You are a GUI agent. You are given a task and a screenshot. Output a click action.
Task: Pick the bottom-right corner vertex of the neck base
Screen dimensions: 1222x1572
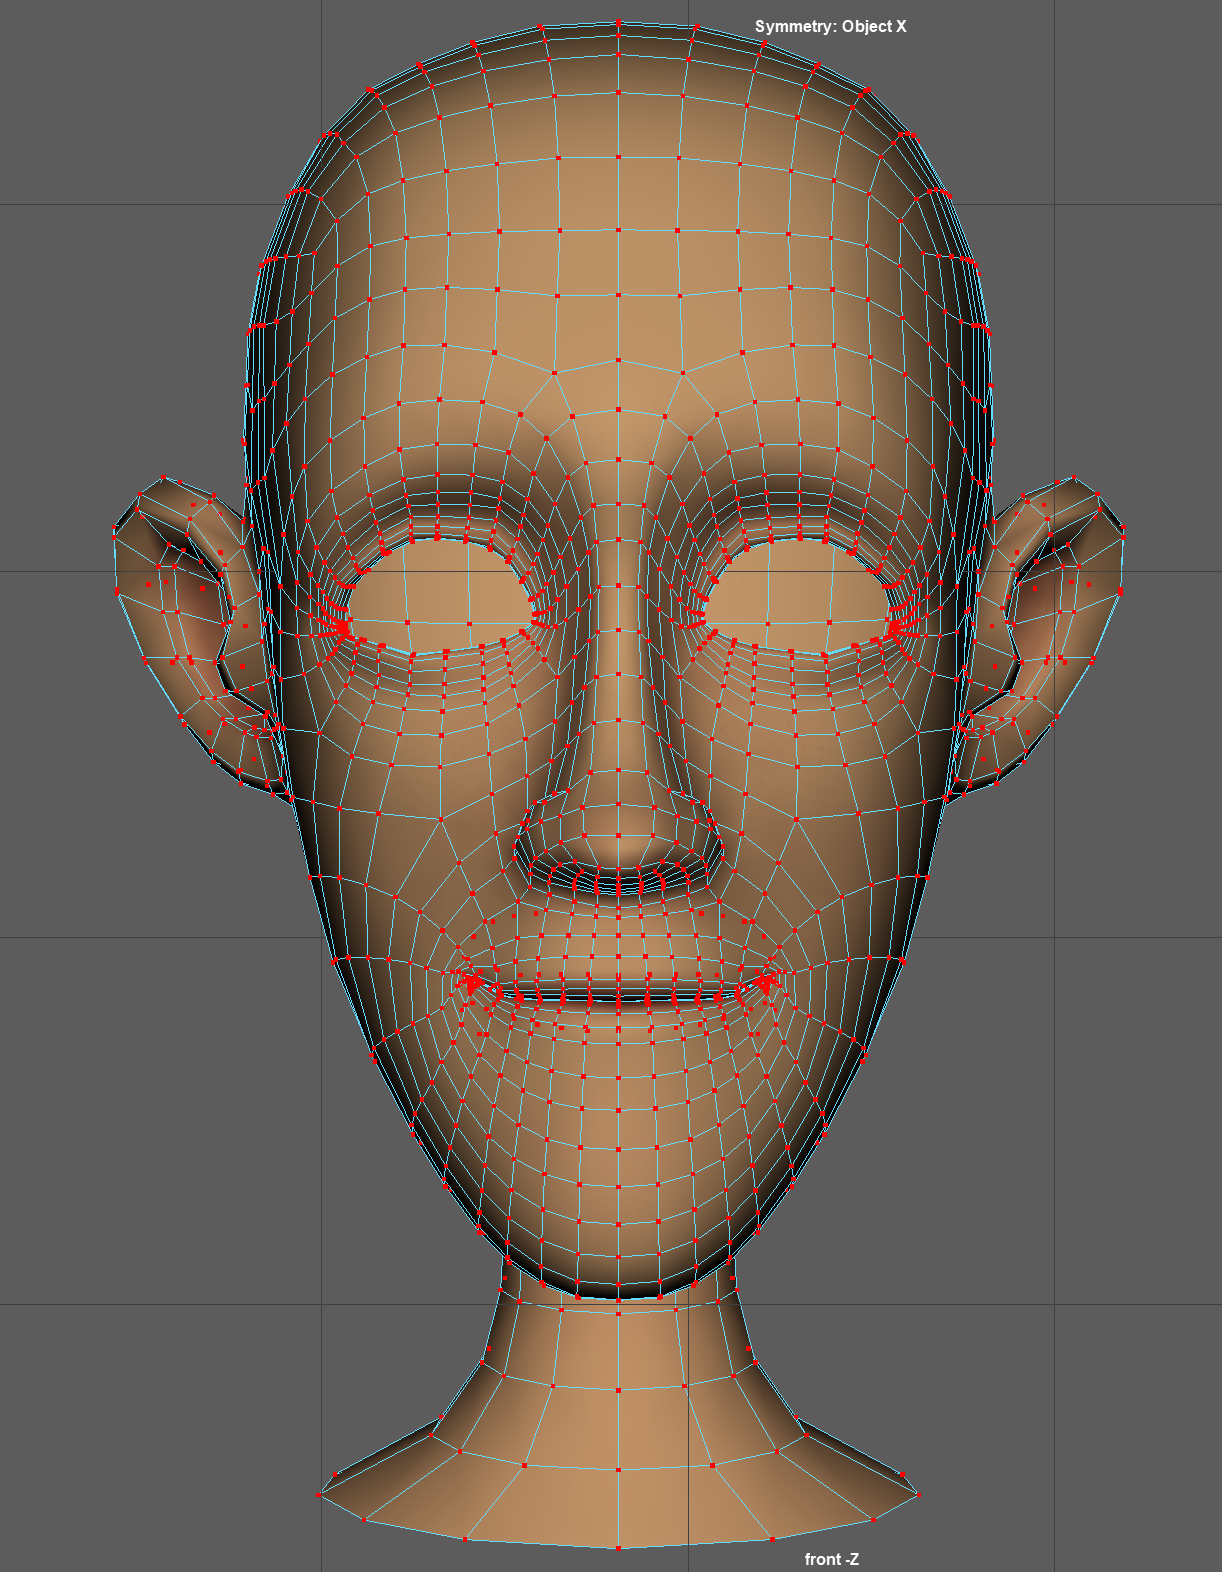[x=918, y=1495]
